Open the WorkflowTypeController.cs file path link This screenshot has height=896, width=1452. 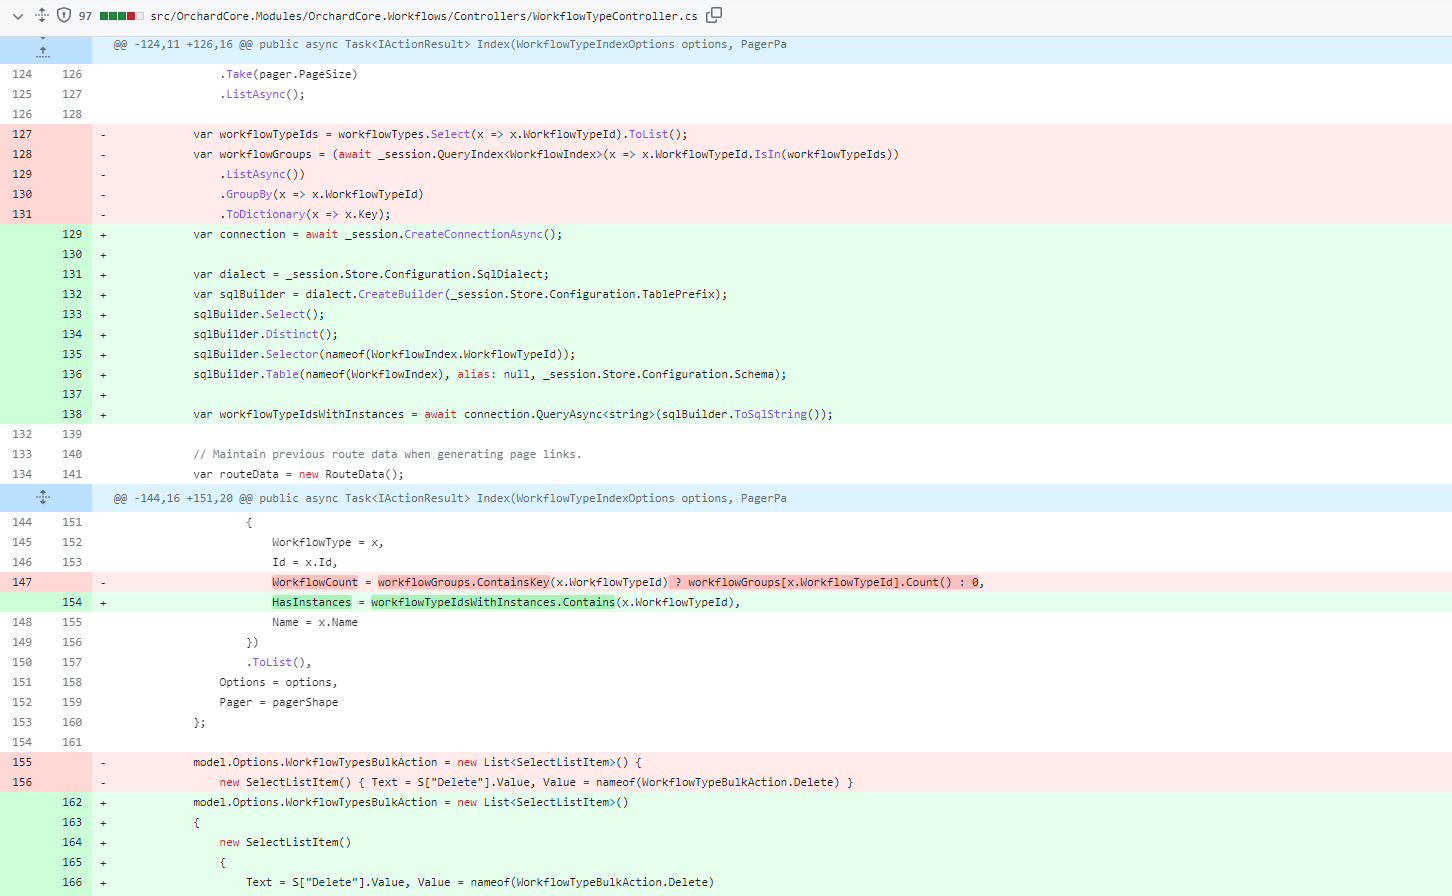(424, 16)
